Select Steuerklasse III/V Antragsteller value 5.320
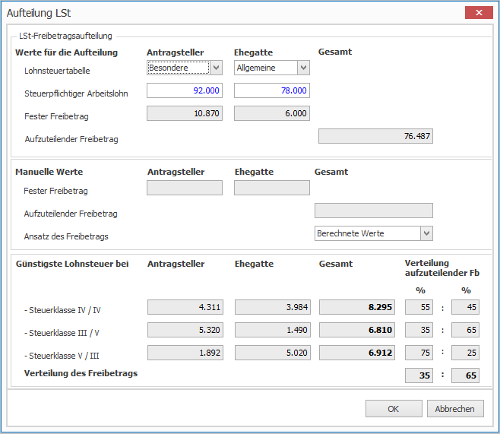The width and height of the screenshot is (500, 434). tap(185, 330)
